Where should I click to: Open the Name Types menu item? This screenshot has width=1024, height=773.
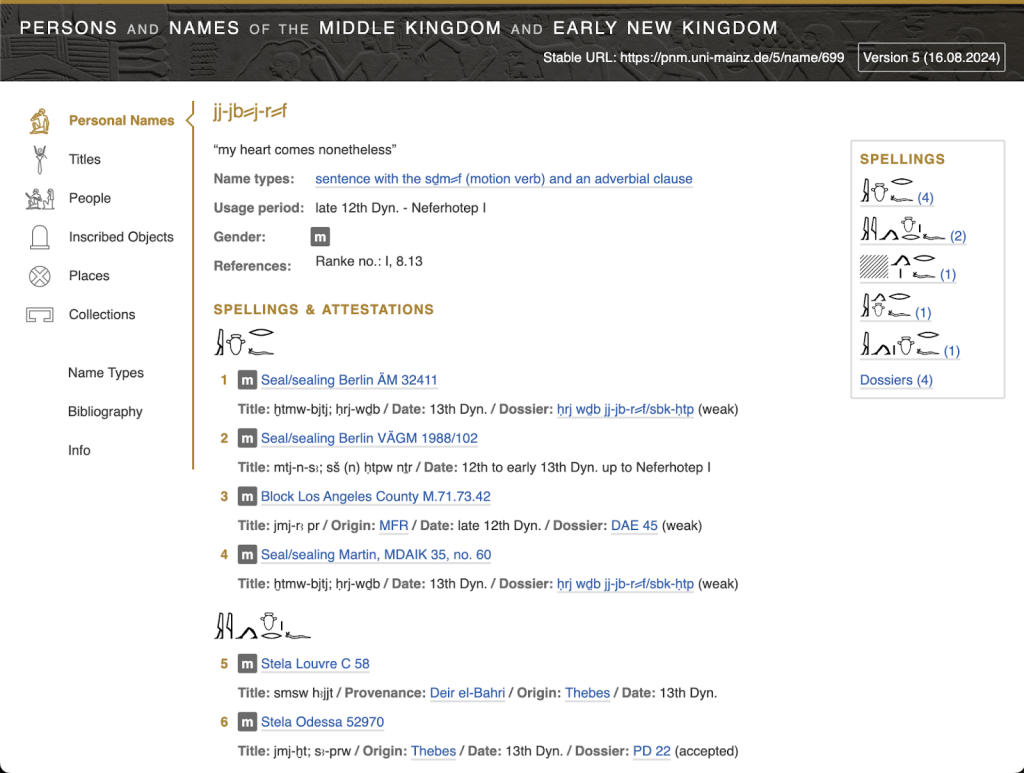(105, 373)
